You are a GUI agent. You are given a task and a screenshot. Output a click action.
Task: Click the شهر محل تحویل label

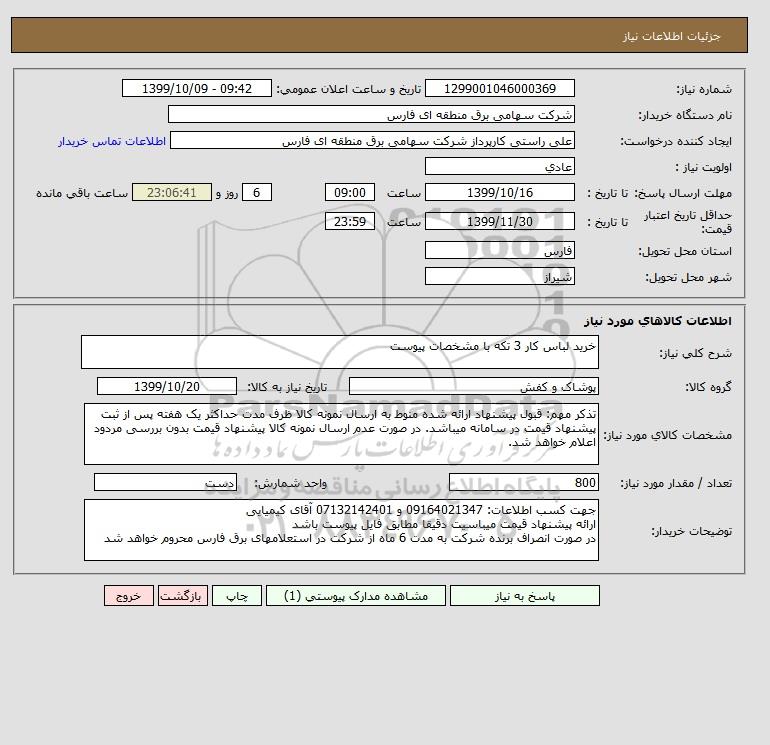click(x=688, y=277)
